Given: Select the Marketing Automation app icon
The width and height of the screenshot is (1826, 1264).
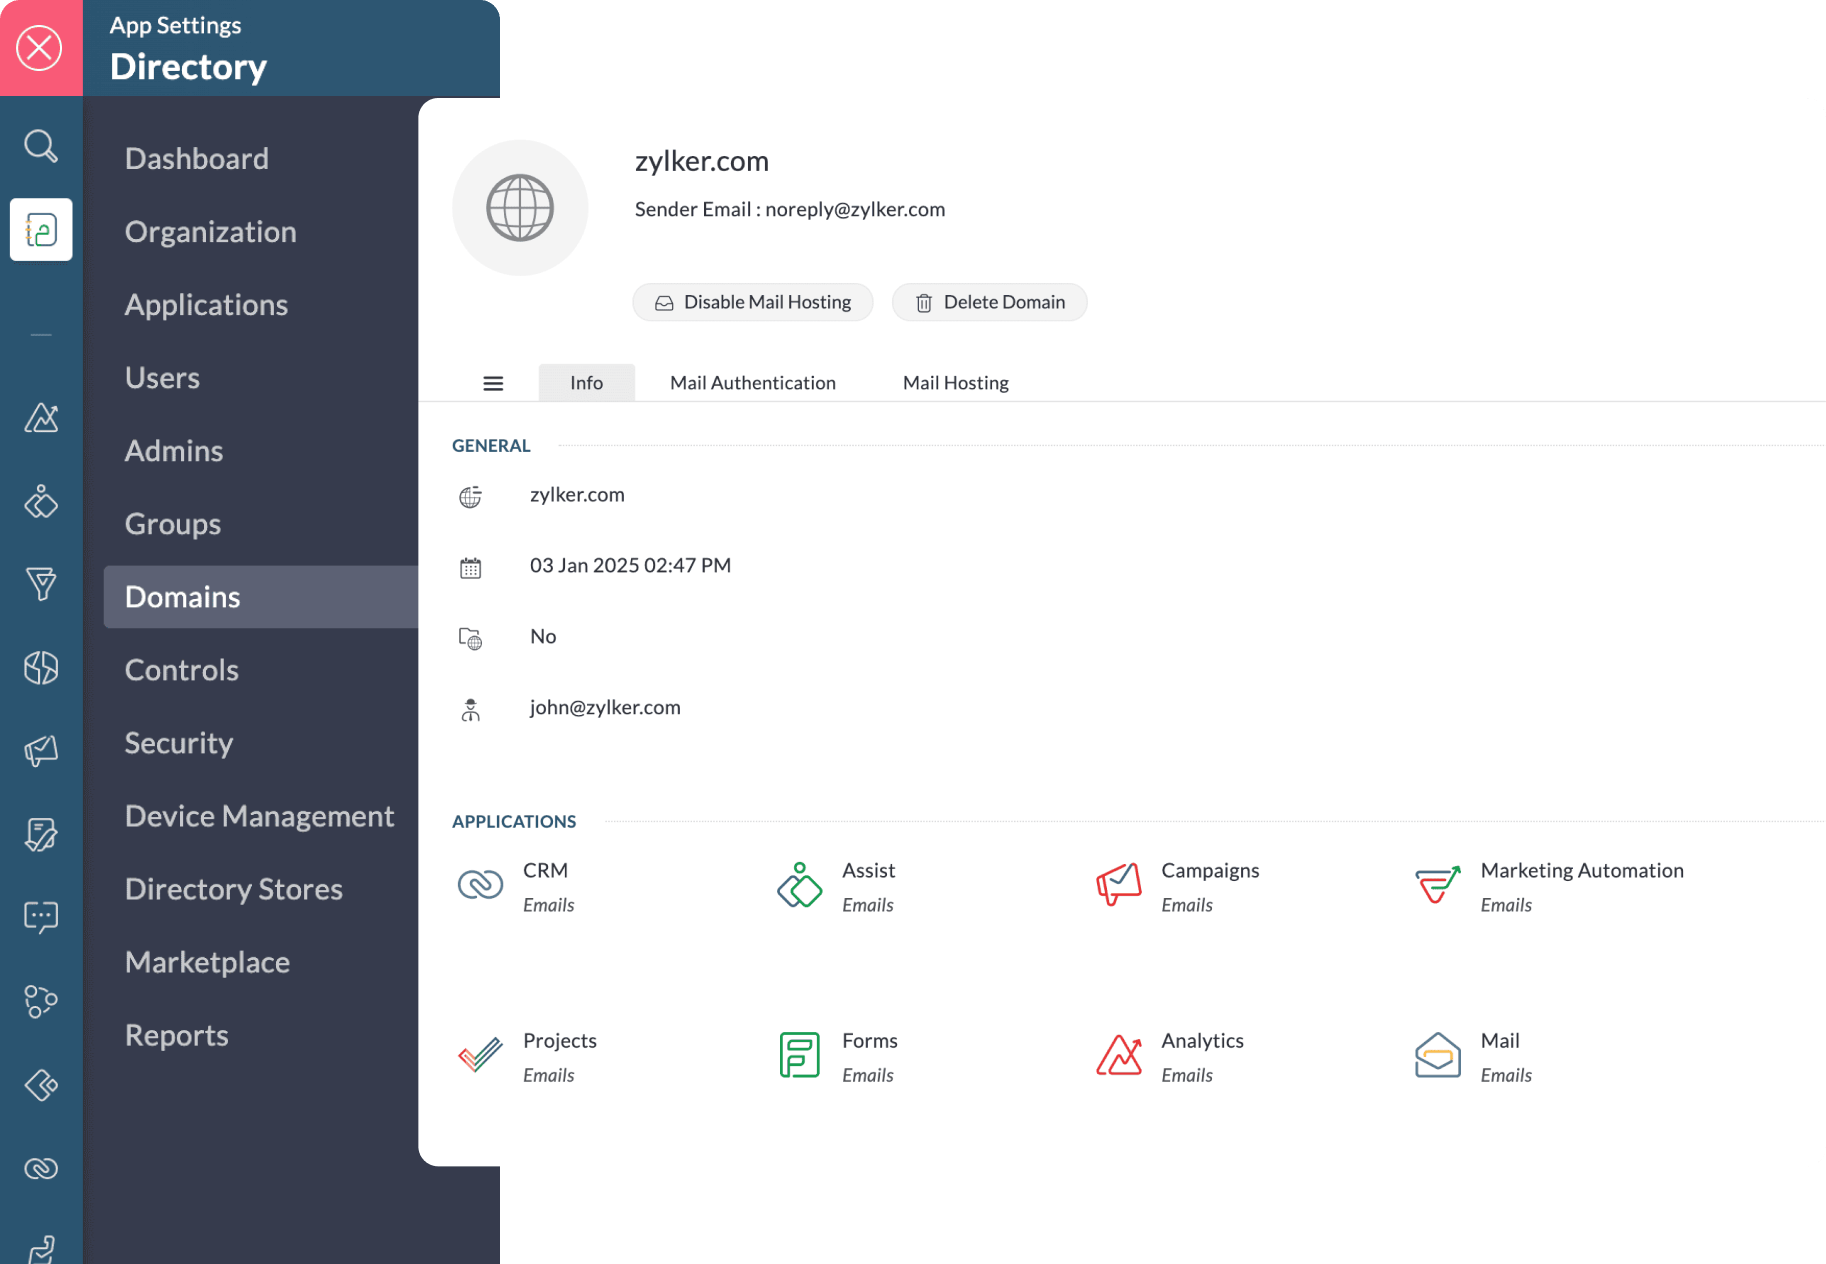Looking at the screenshot, I should 1437,885.
